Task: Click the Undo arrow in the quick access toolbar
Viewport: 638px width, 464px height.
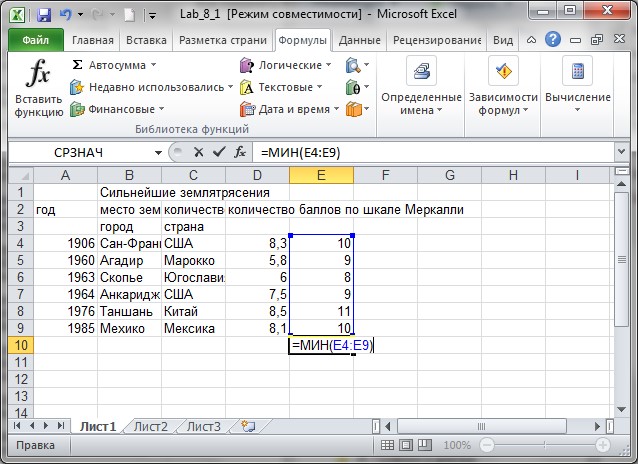Action: (x=66, y=15)
